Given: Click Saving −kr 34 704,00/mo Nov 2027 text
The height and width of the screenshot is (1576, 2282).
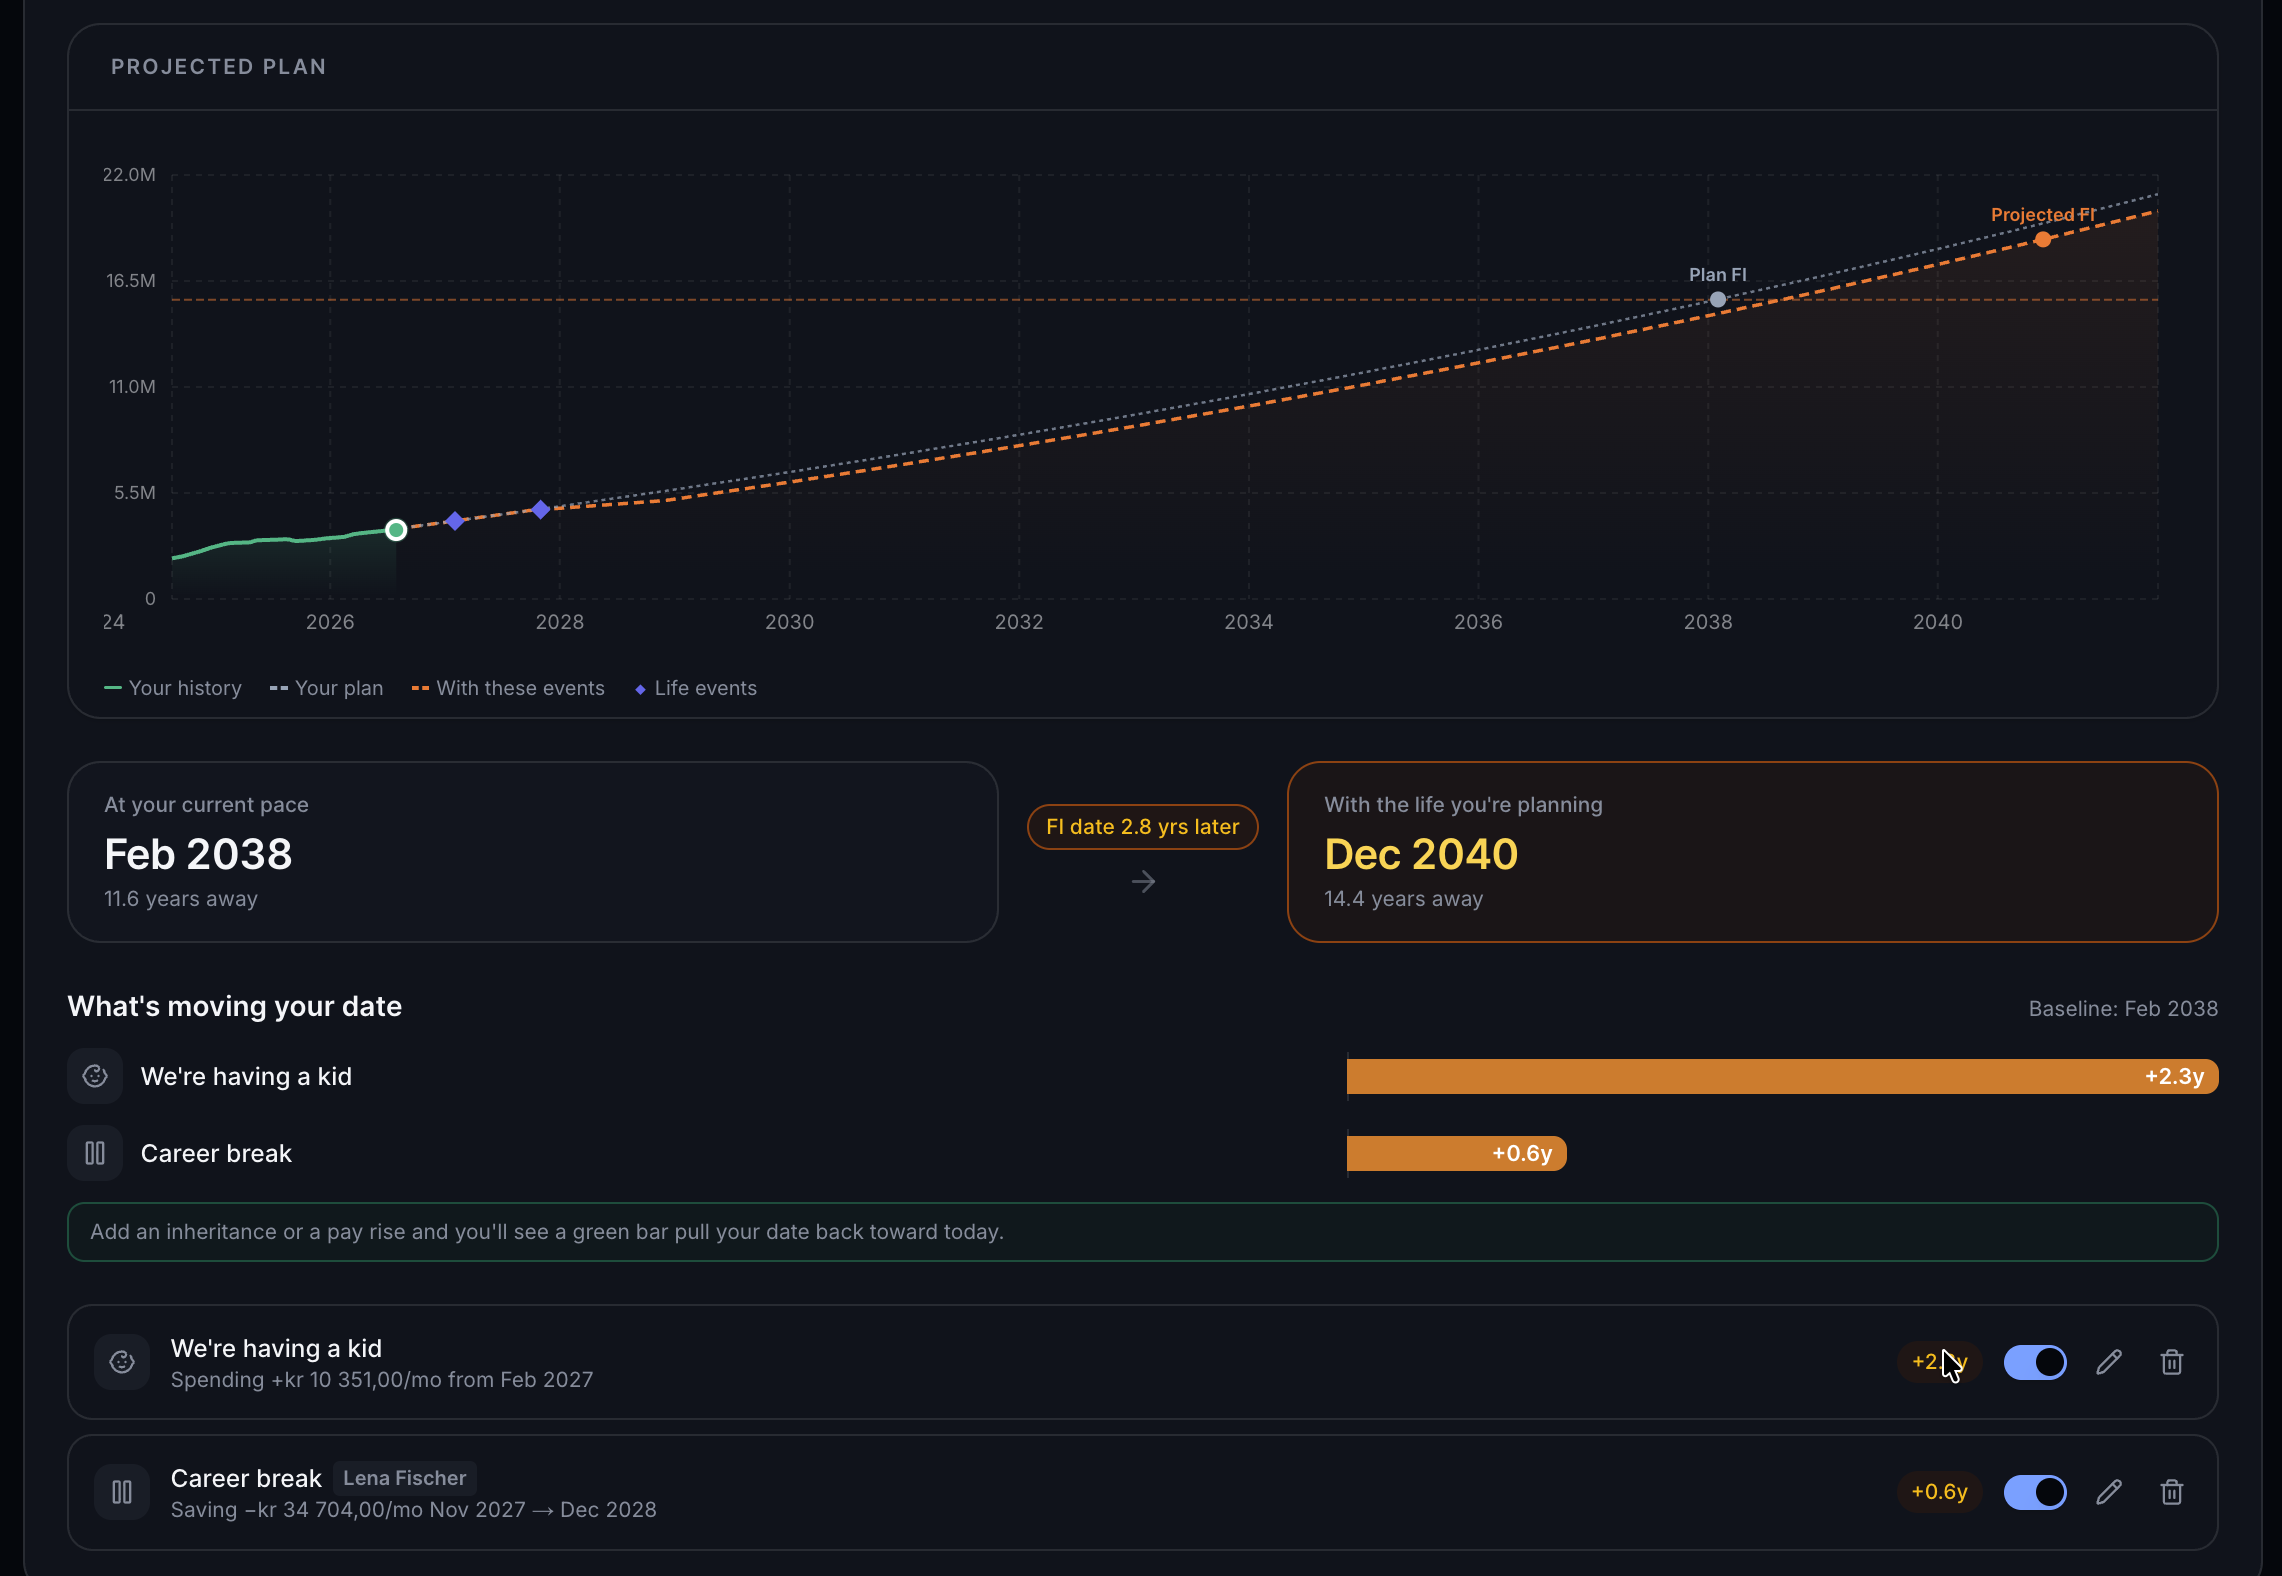Looking at the screenshot, I should pyautogui.click(x=413, y=1510).
